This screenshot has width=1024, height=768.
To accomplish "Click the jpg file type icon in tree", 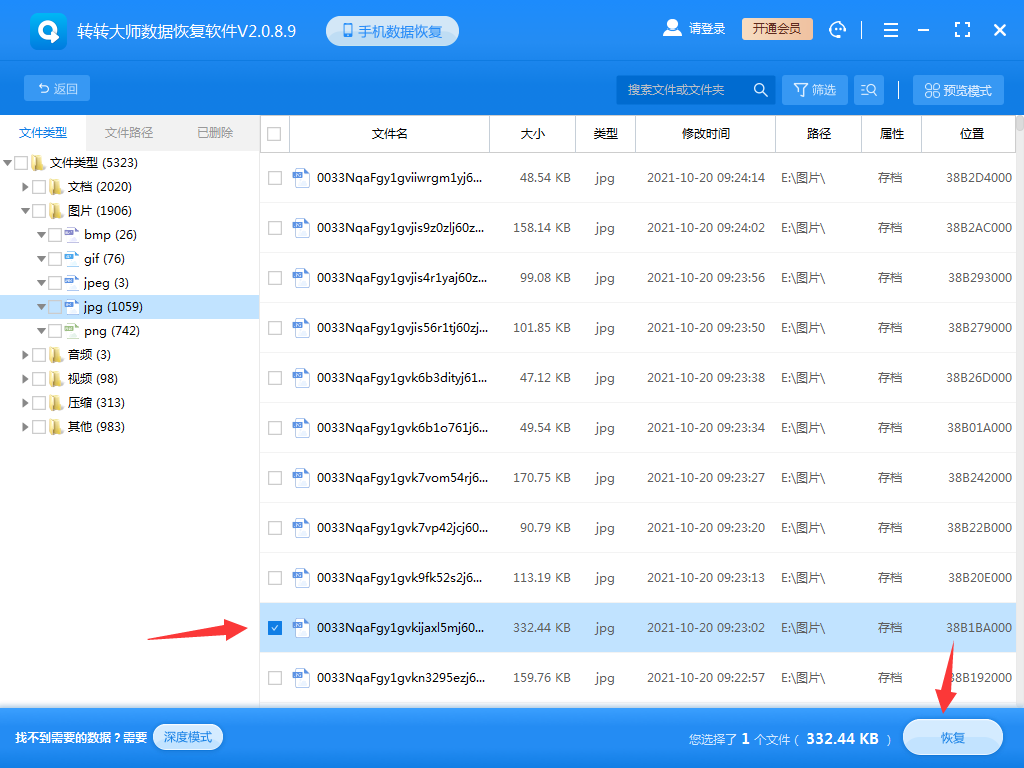I will click(72, 307).
